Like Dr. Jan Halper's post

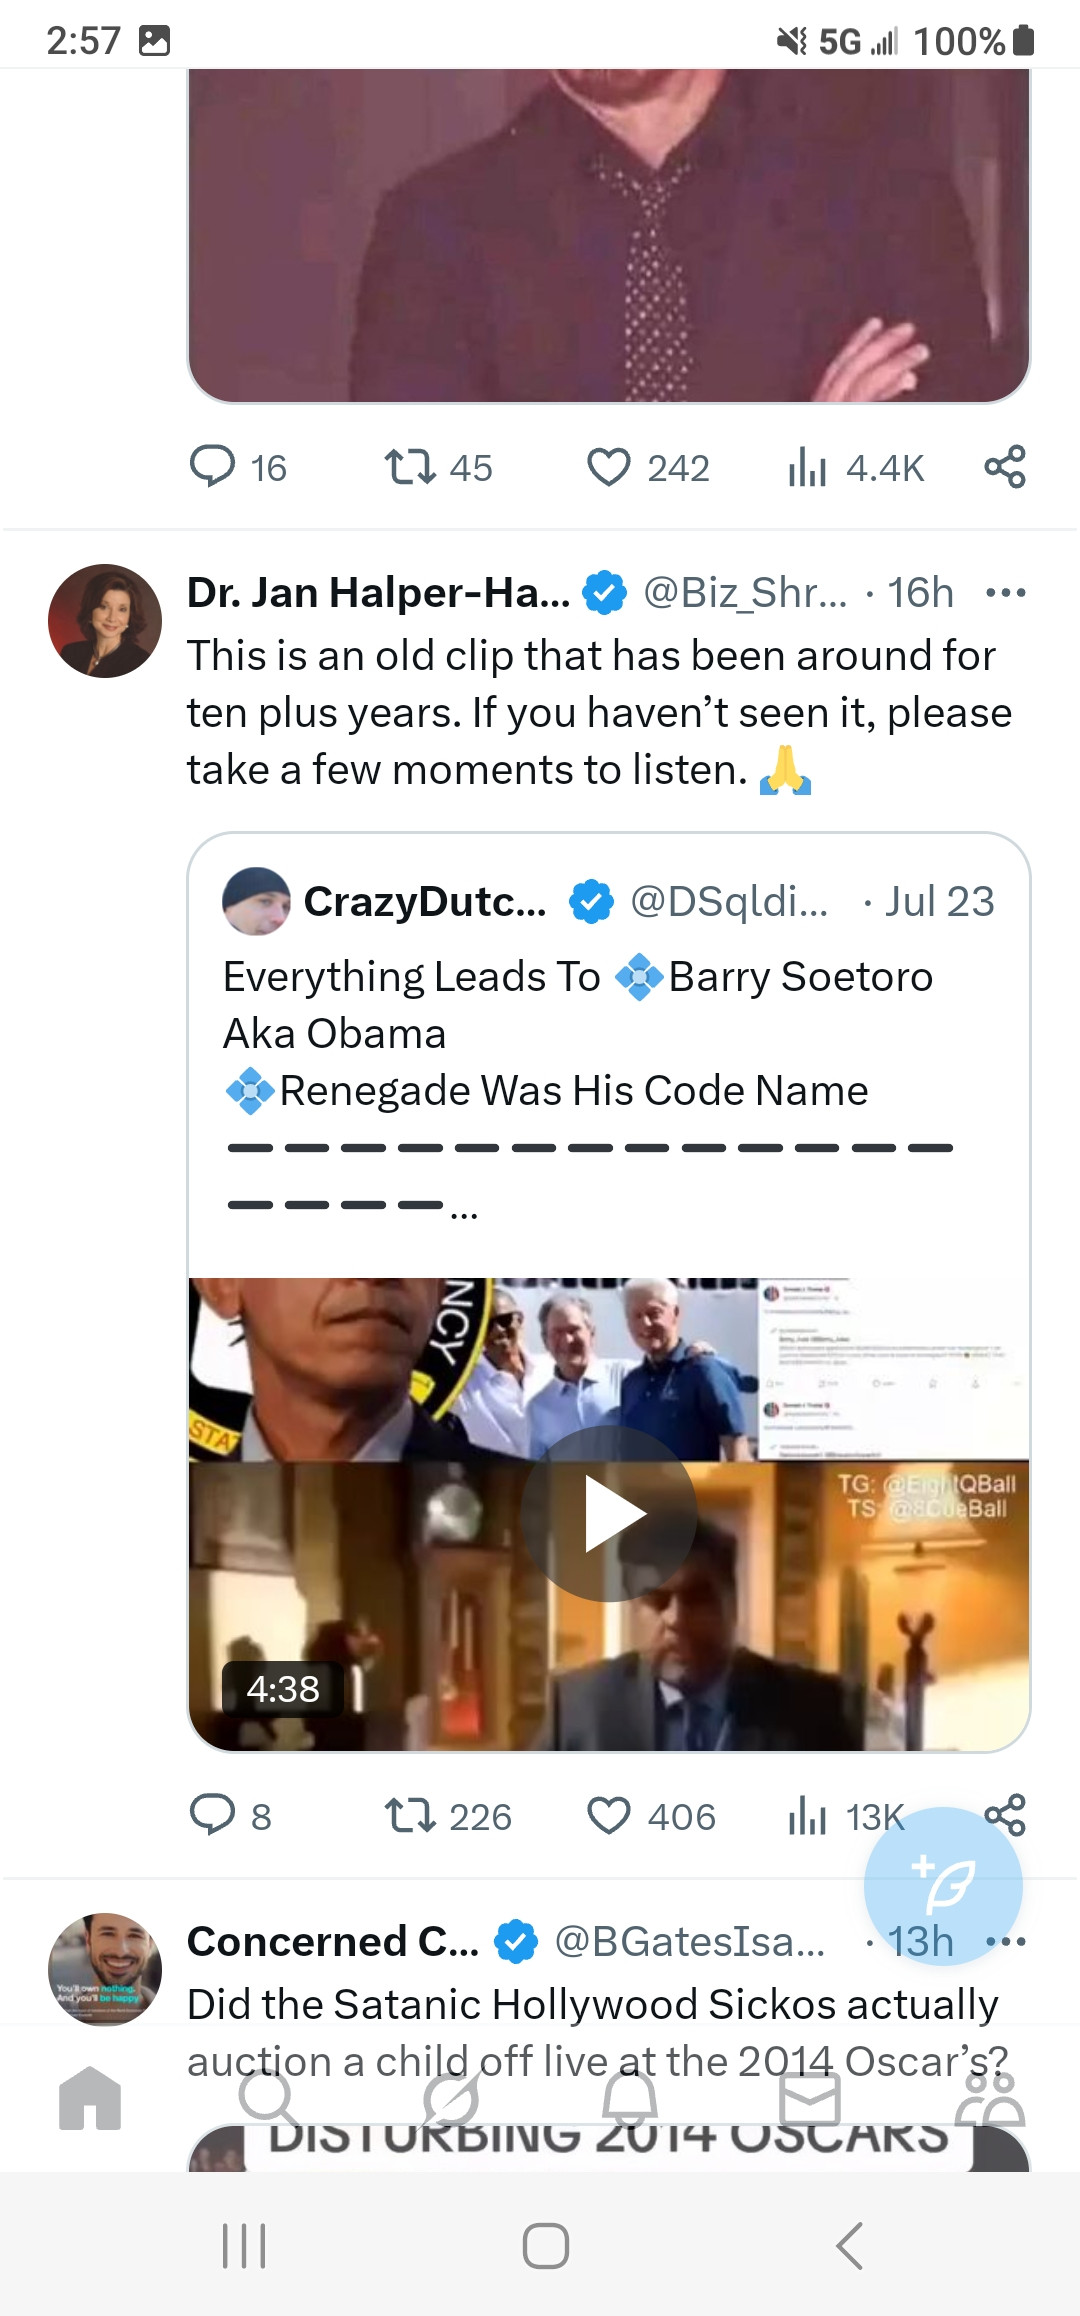click(x=609, y=1816)
